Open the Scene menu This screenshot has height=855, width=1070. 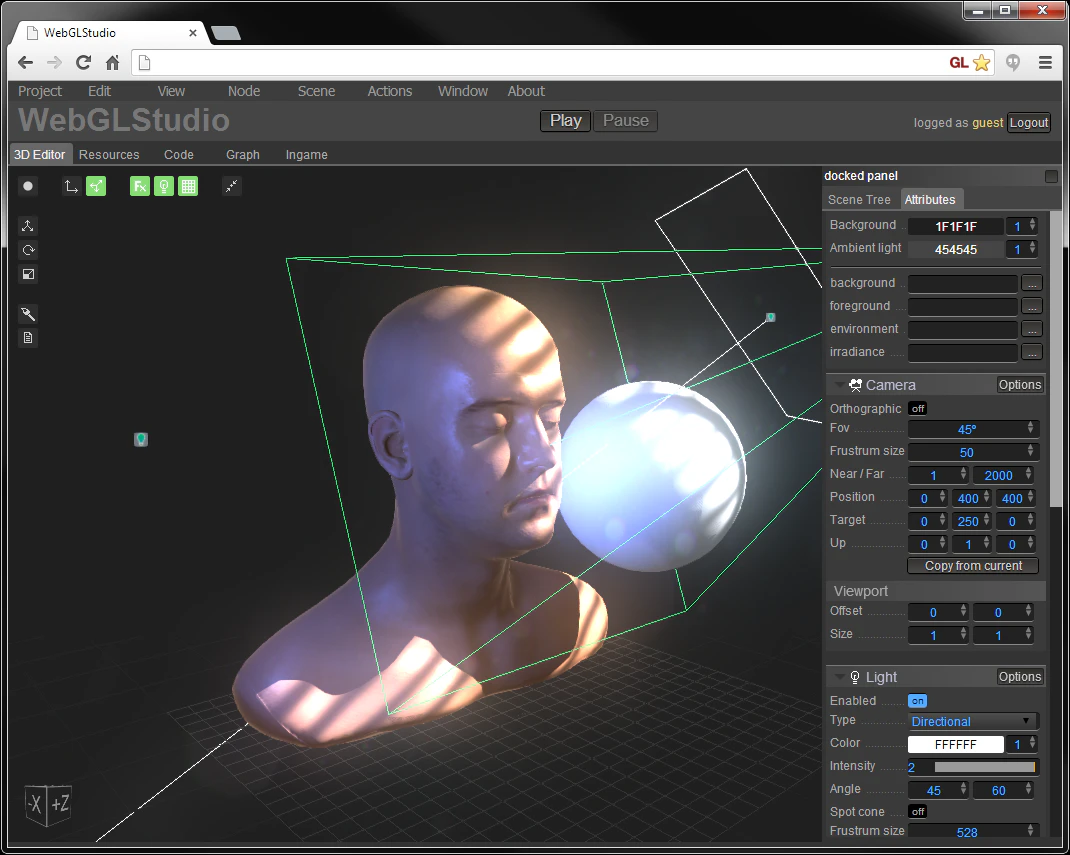point(316,91)
